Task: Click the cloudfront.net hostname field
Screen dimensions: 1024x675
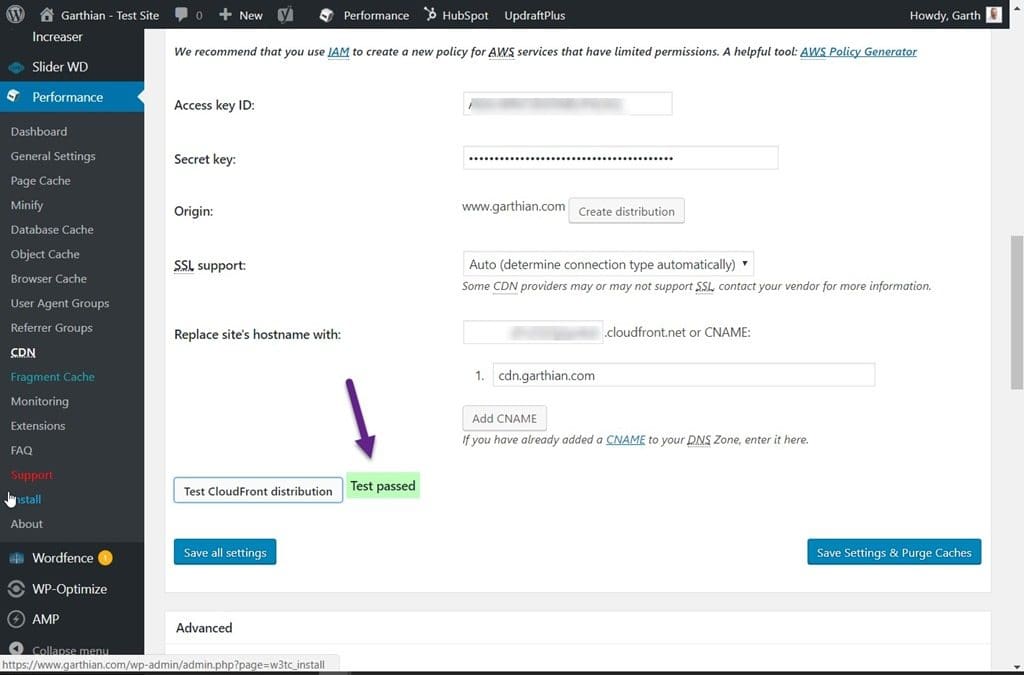Action: (533, 332)
